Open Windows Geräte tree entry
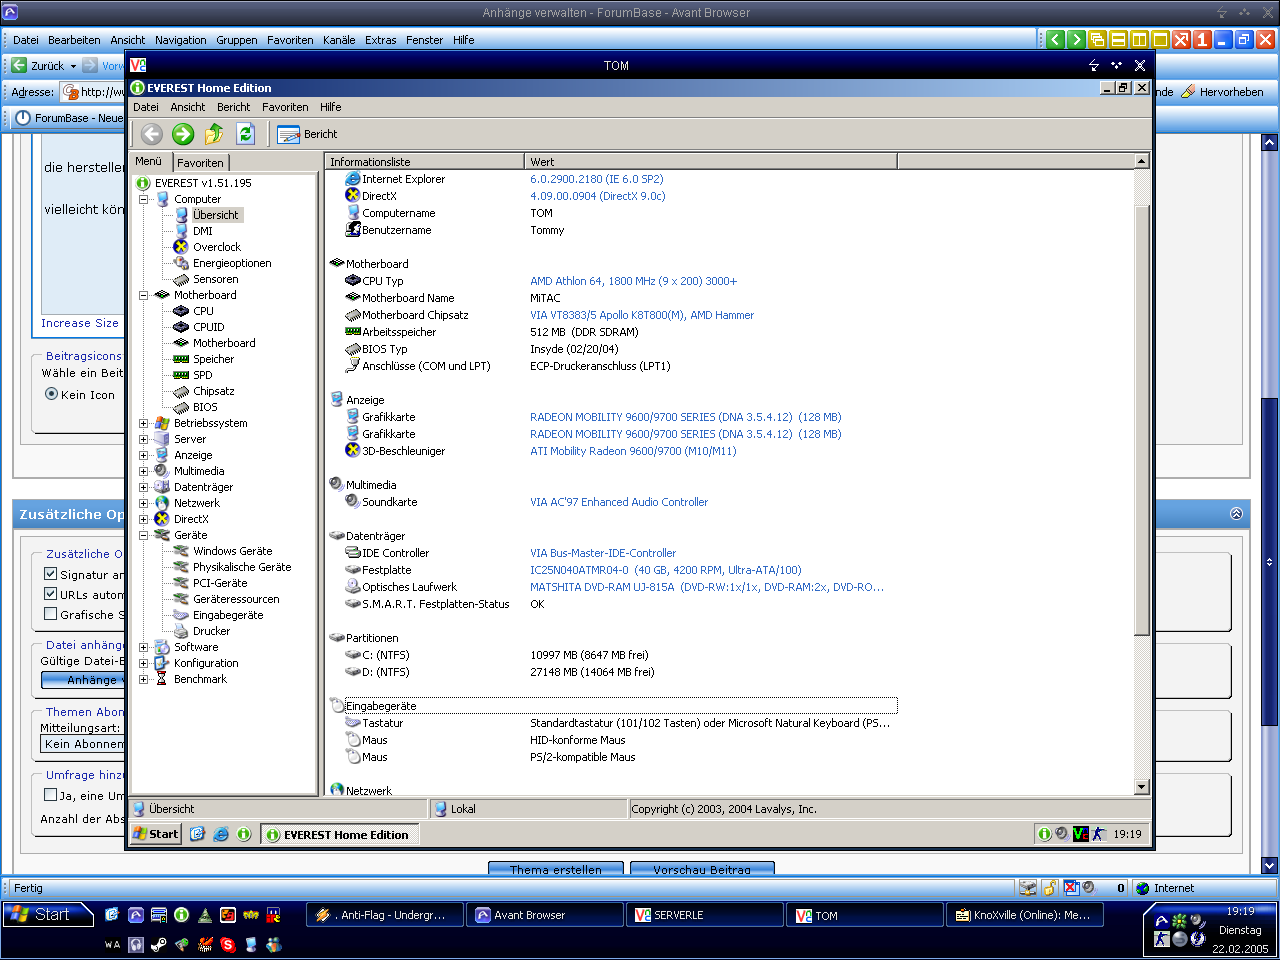1280x960 pixels. click(233, 551)
